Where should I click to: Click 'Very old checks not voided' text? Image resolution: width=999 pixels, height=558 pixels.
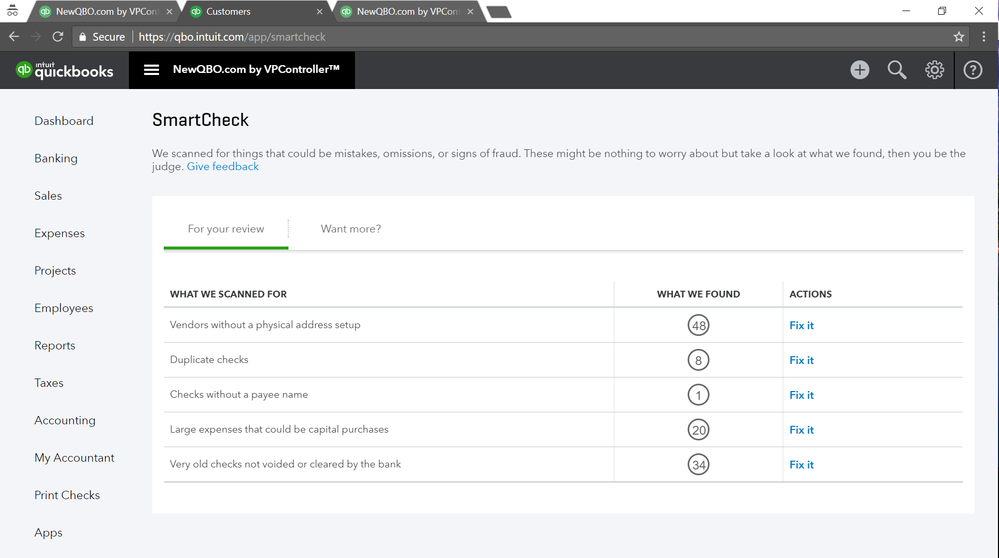(285, 464)
